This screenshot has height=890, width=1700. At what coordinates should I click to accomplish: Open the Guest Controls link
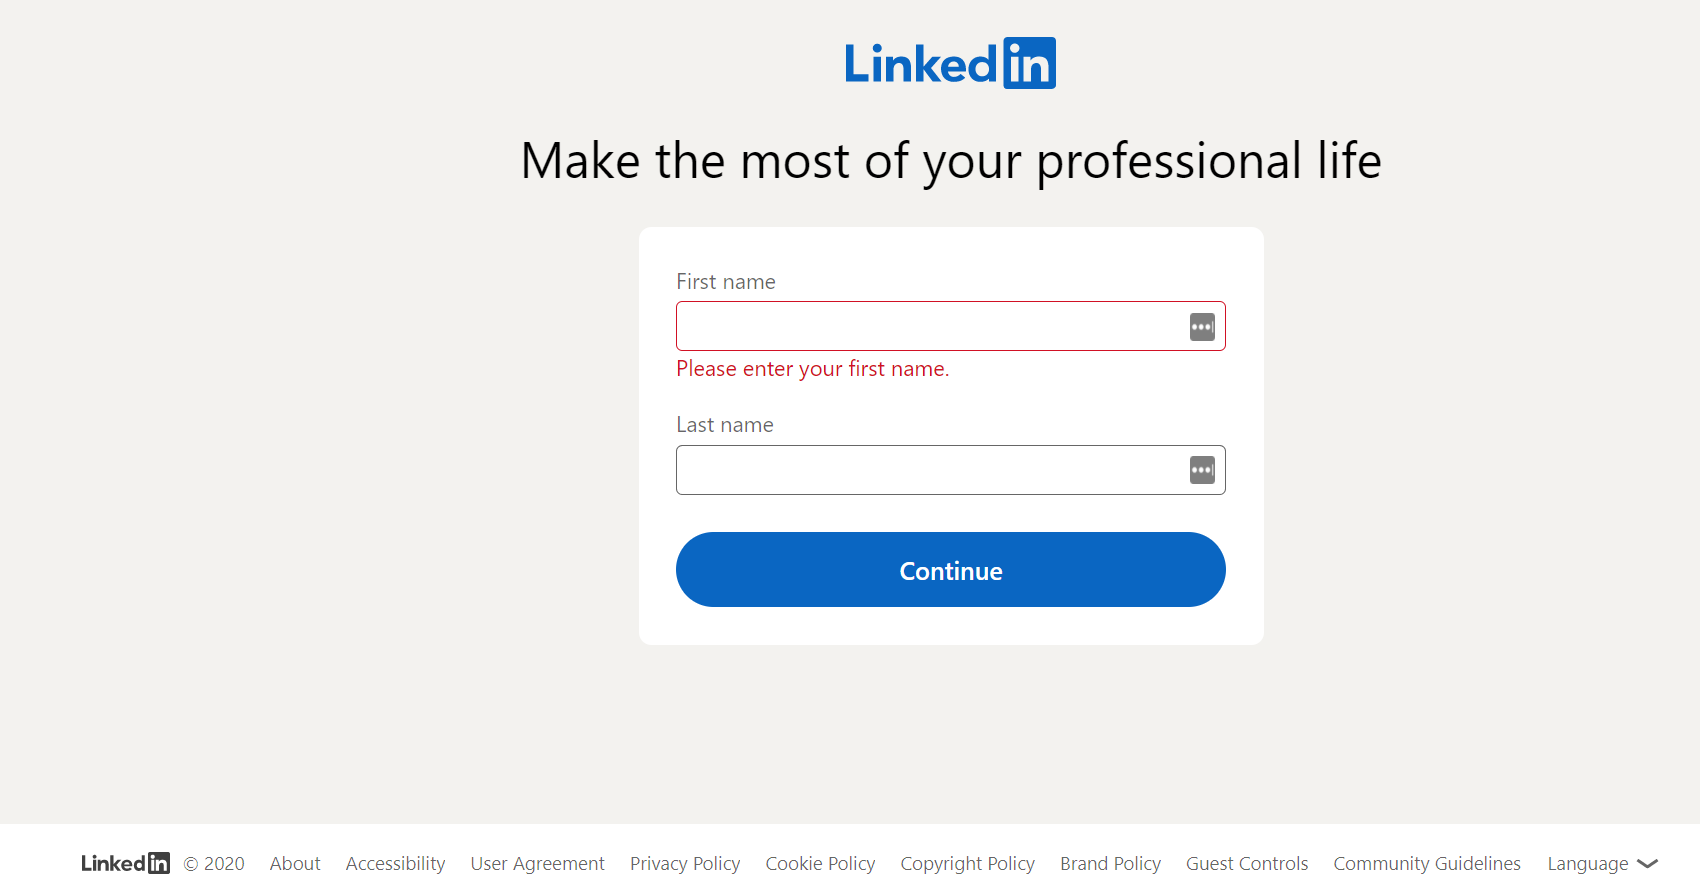coord(1247,864)
